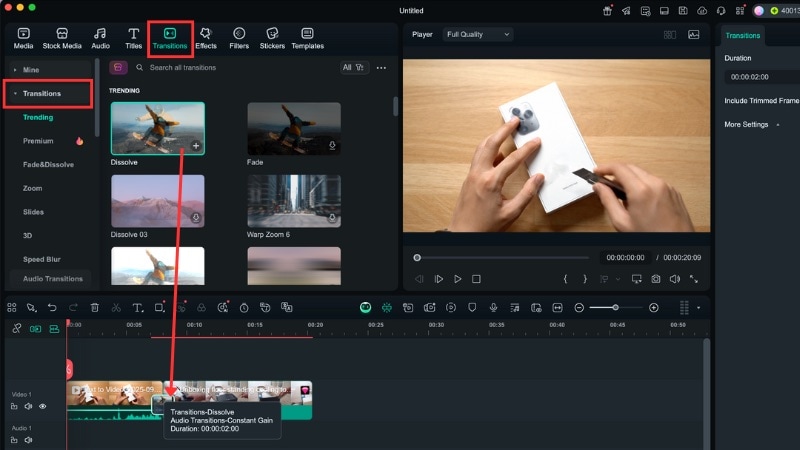Open the Titles tab
Viewport: 800px width, 450px height.
[133, 39]
